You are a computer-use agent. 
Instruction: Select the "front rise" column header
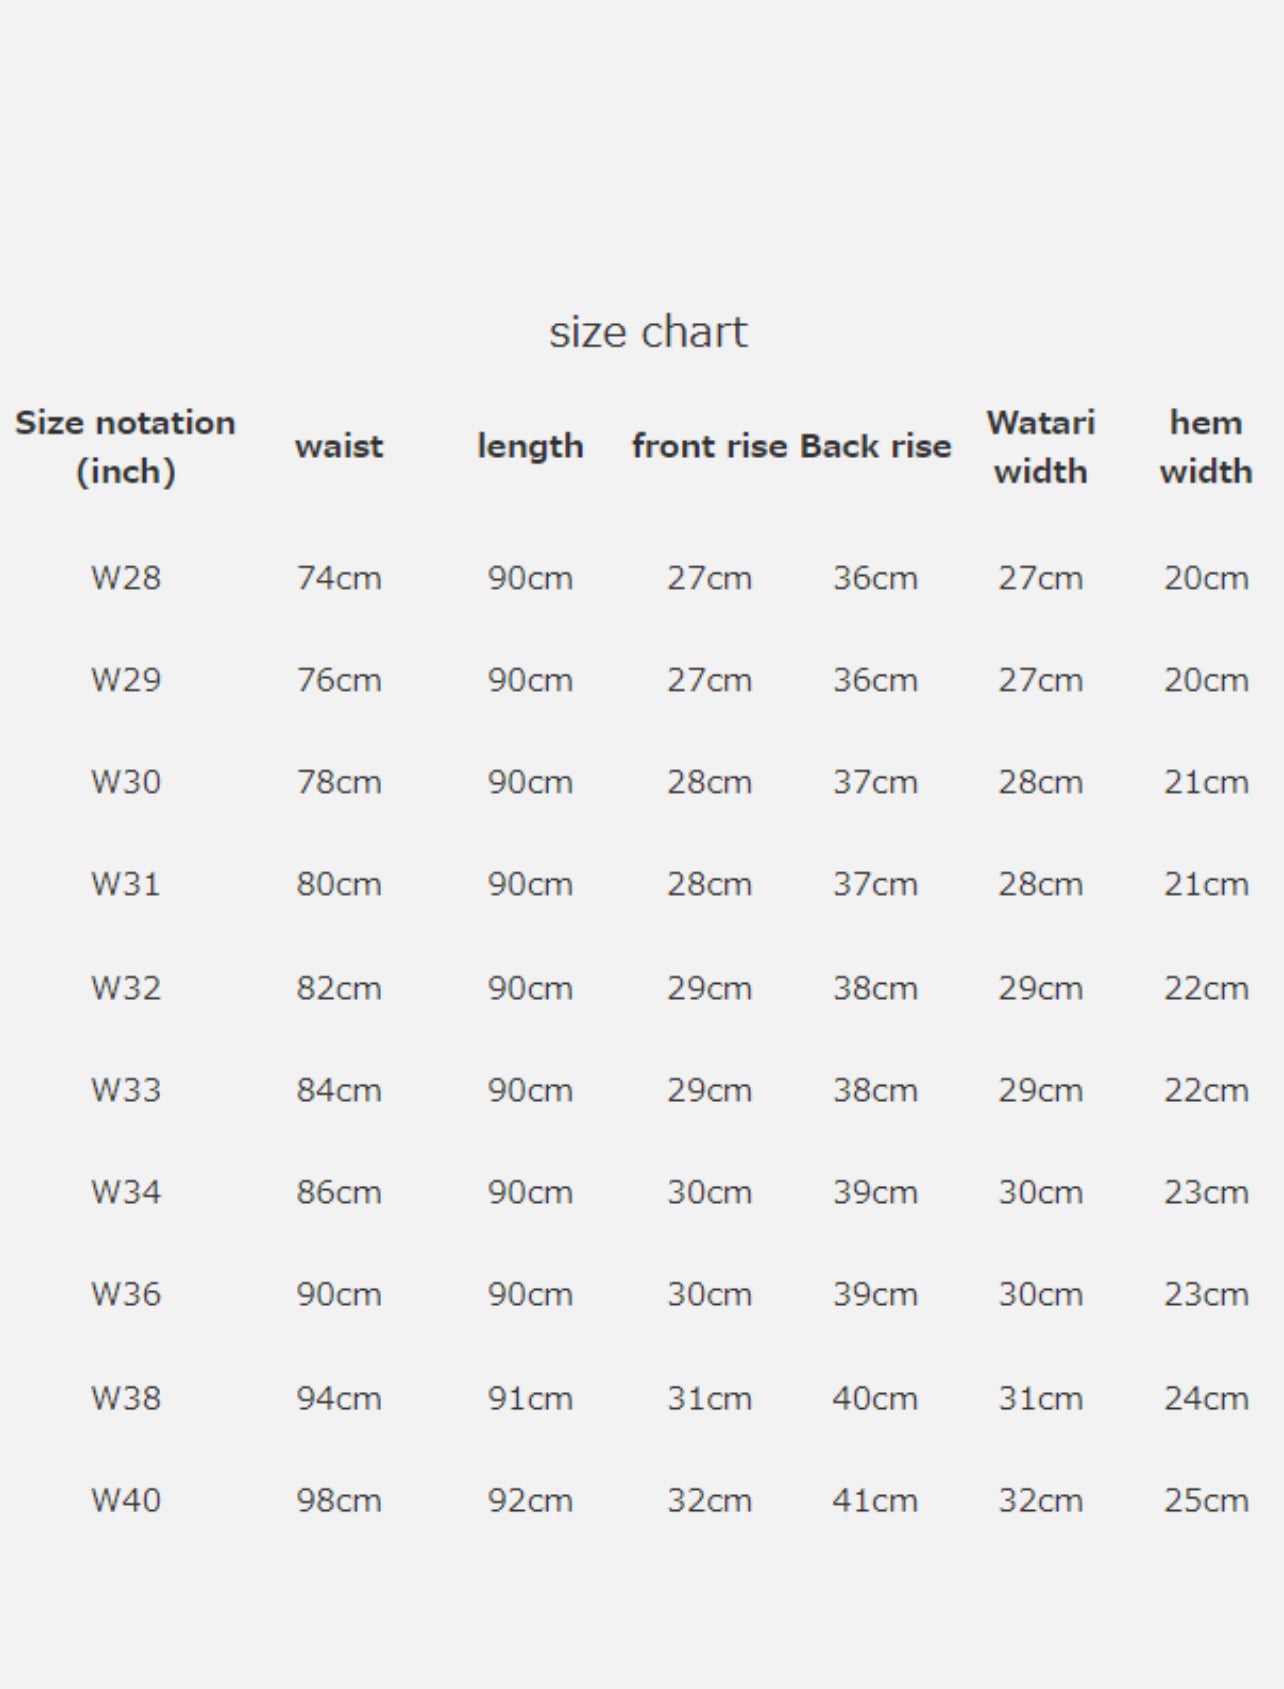click(709, 446)
